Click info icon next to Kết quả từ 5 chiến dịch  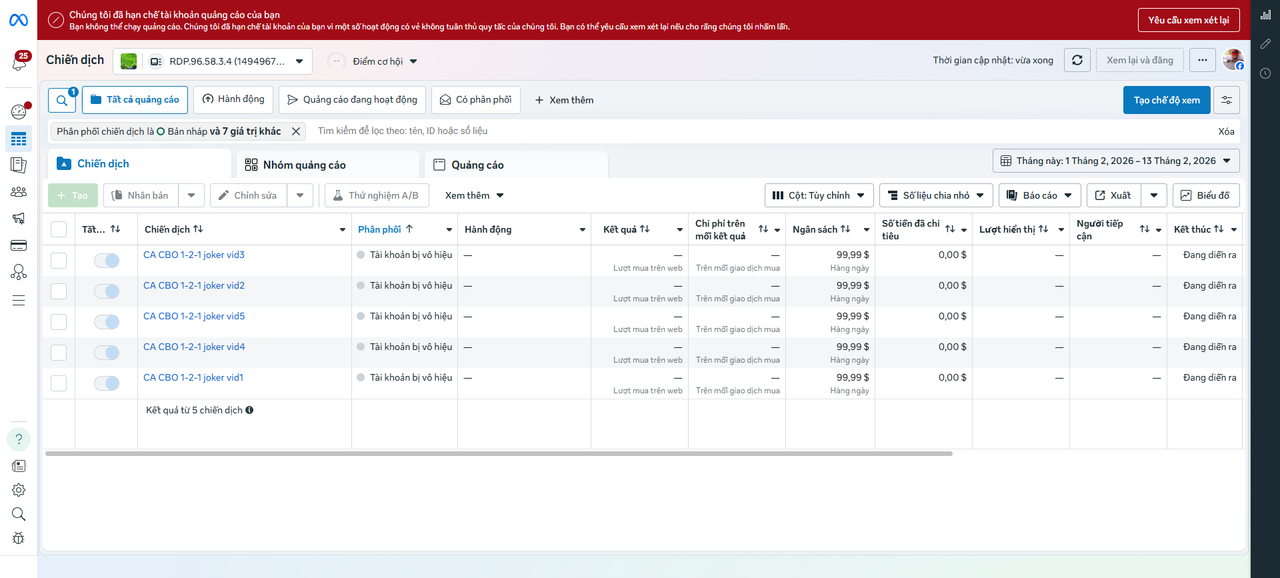pos(249,410)
